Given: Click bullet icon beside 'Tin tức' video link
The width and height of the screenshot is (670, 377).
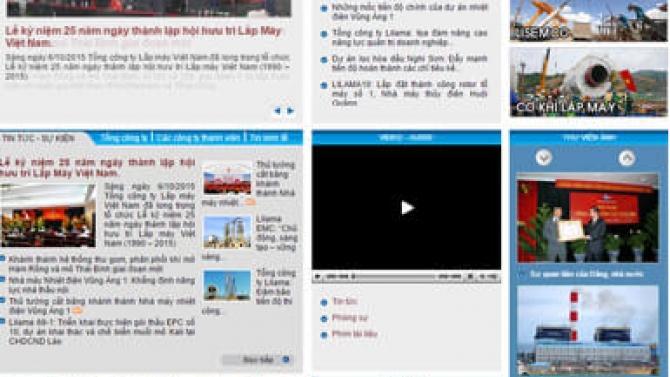Looking at the screenshot, I should (x=324, y=302).
